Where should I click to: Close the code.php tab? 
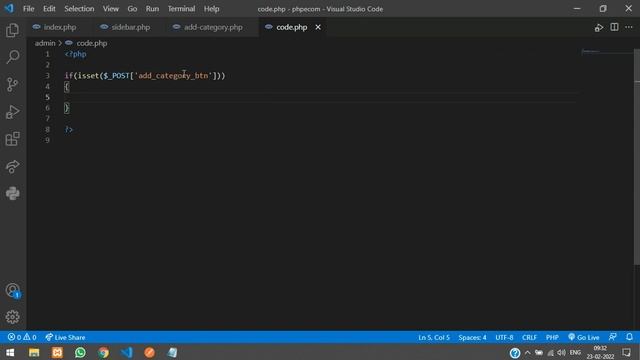point(318,27)
